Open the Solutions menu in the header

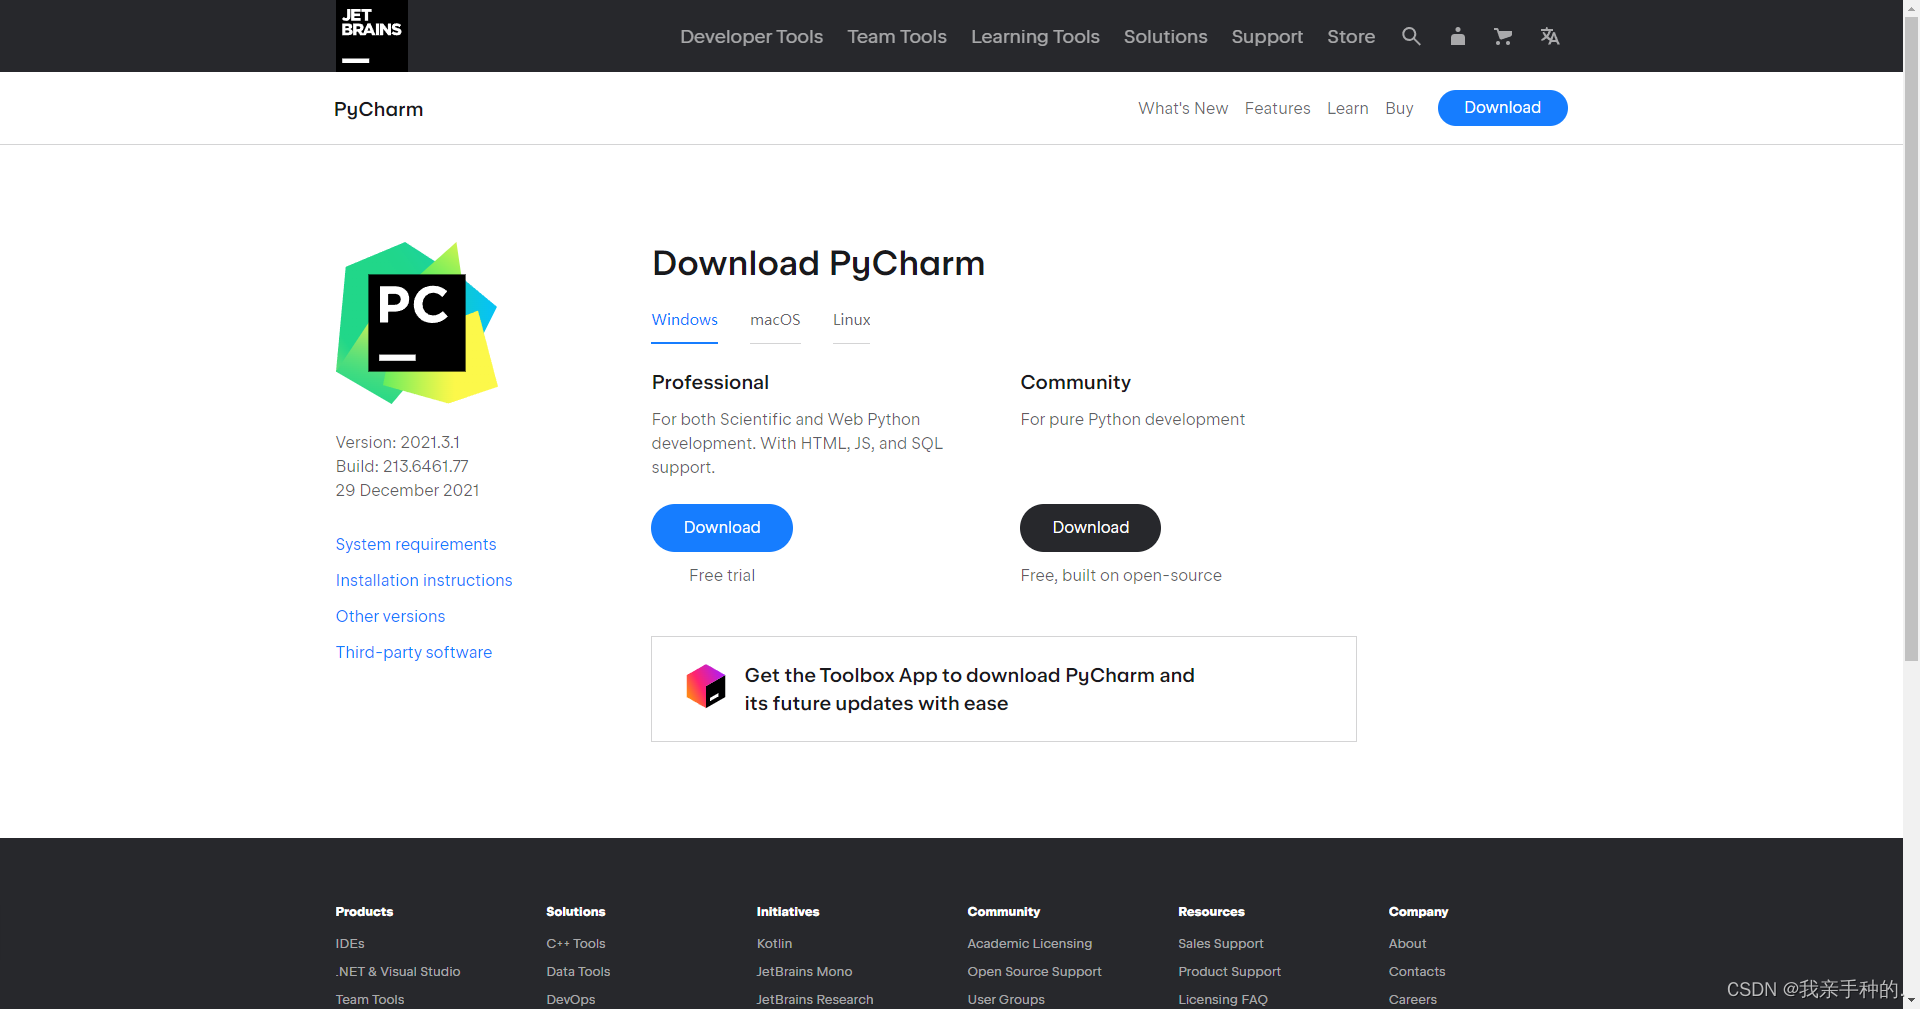point(1165,37)
